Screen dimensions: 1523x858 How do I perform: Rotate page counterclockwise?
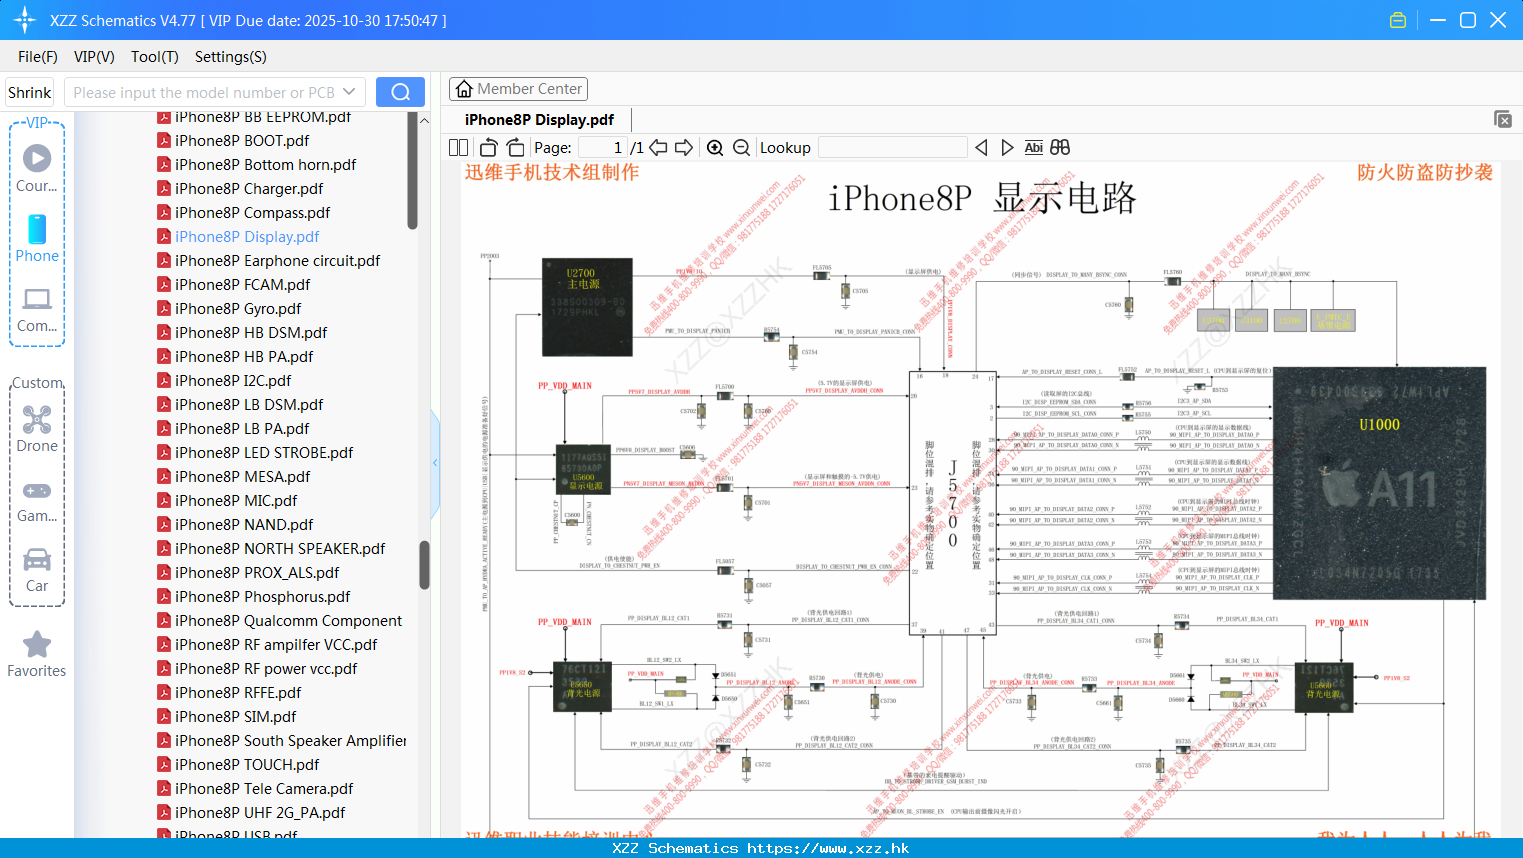(489, 147)
